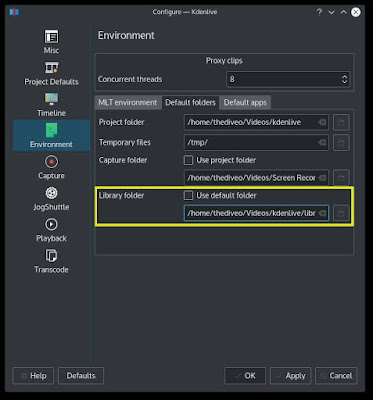Viewport: 373px width, 400px height.
Task: Clear the Library folder path field
Action: point(322,213)
